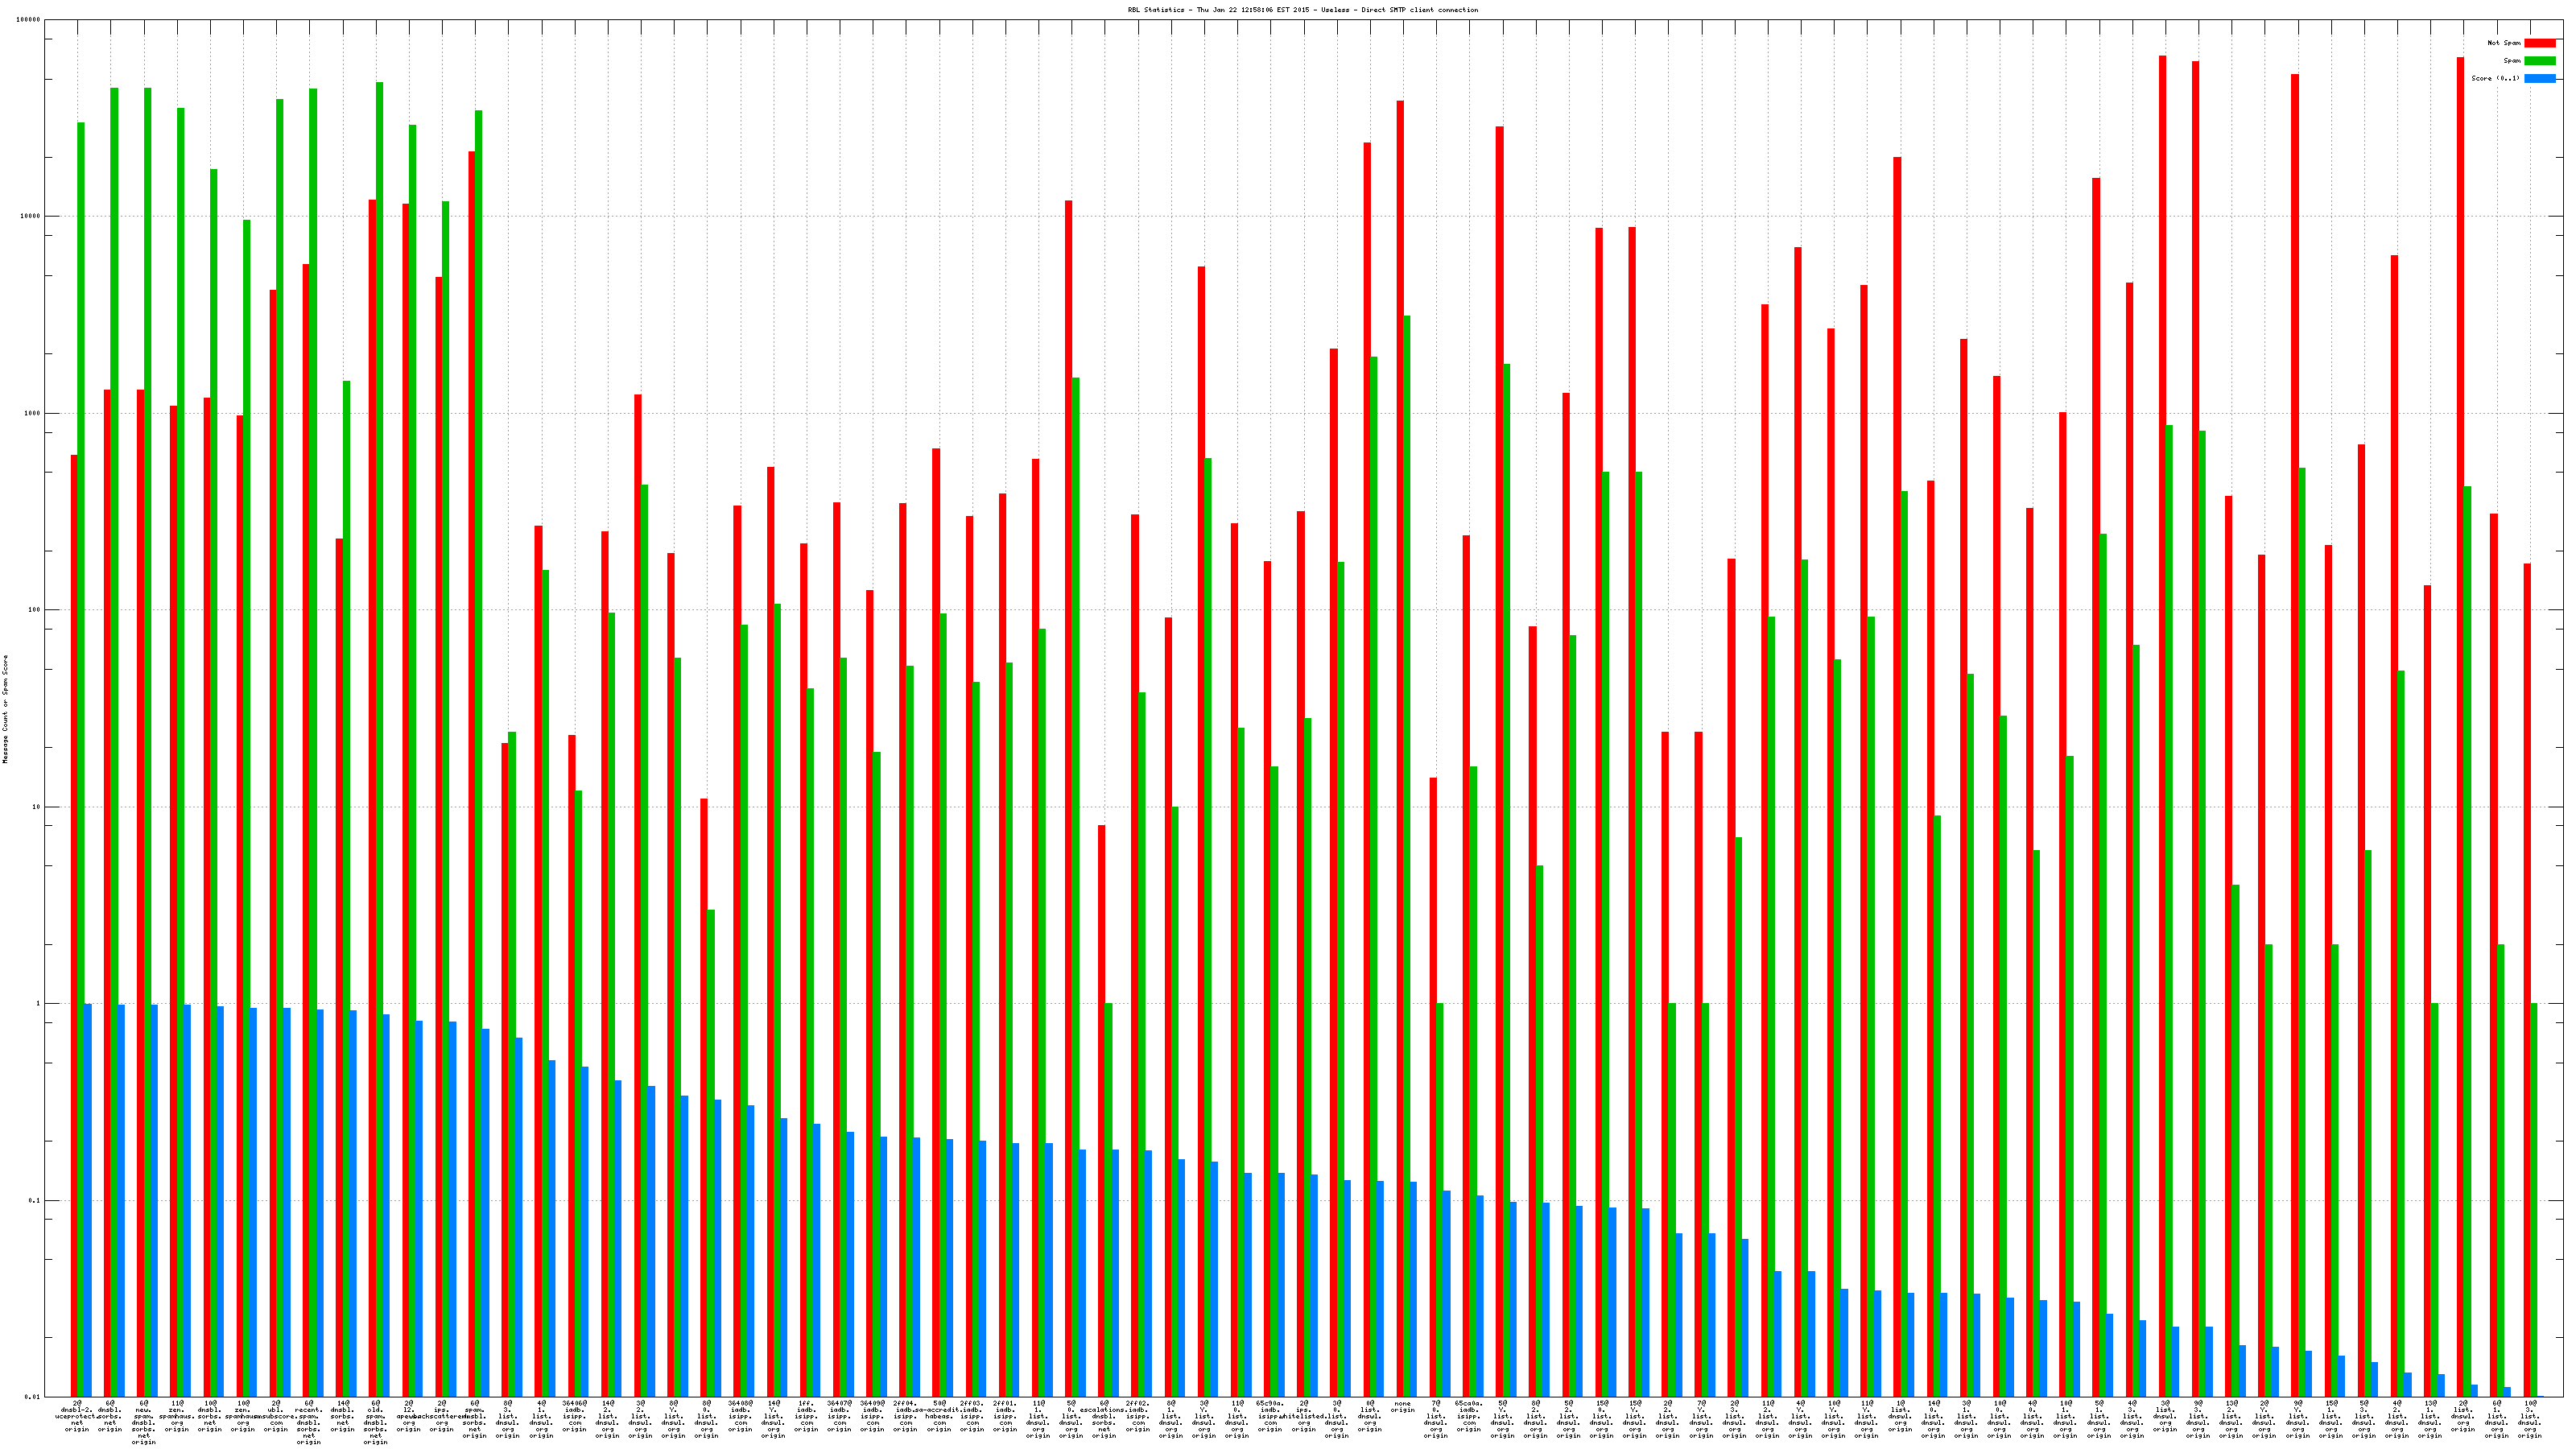This screenshot has height=1449, width=2576.
Task: Click the 100000 y-axis tick label
Action: (29, 20)
